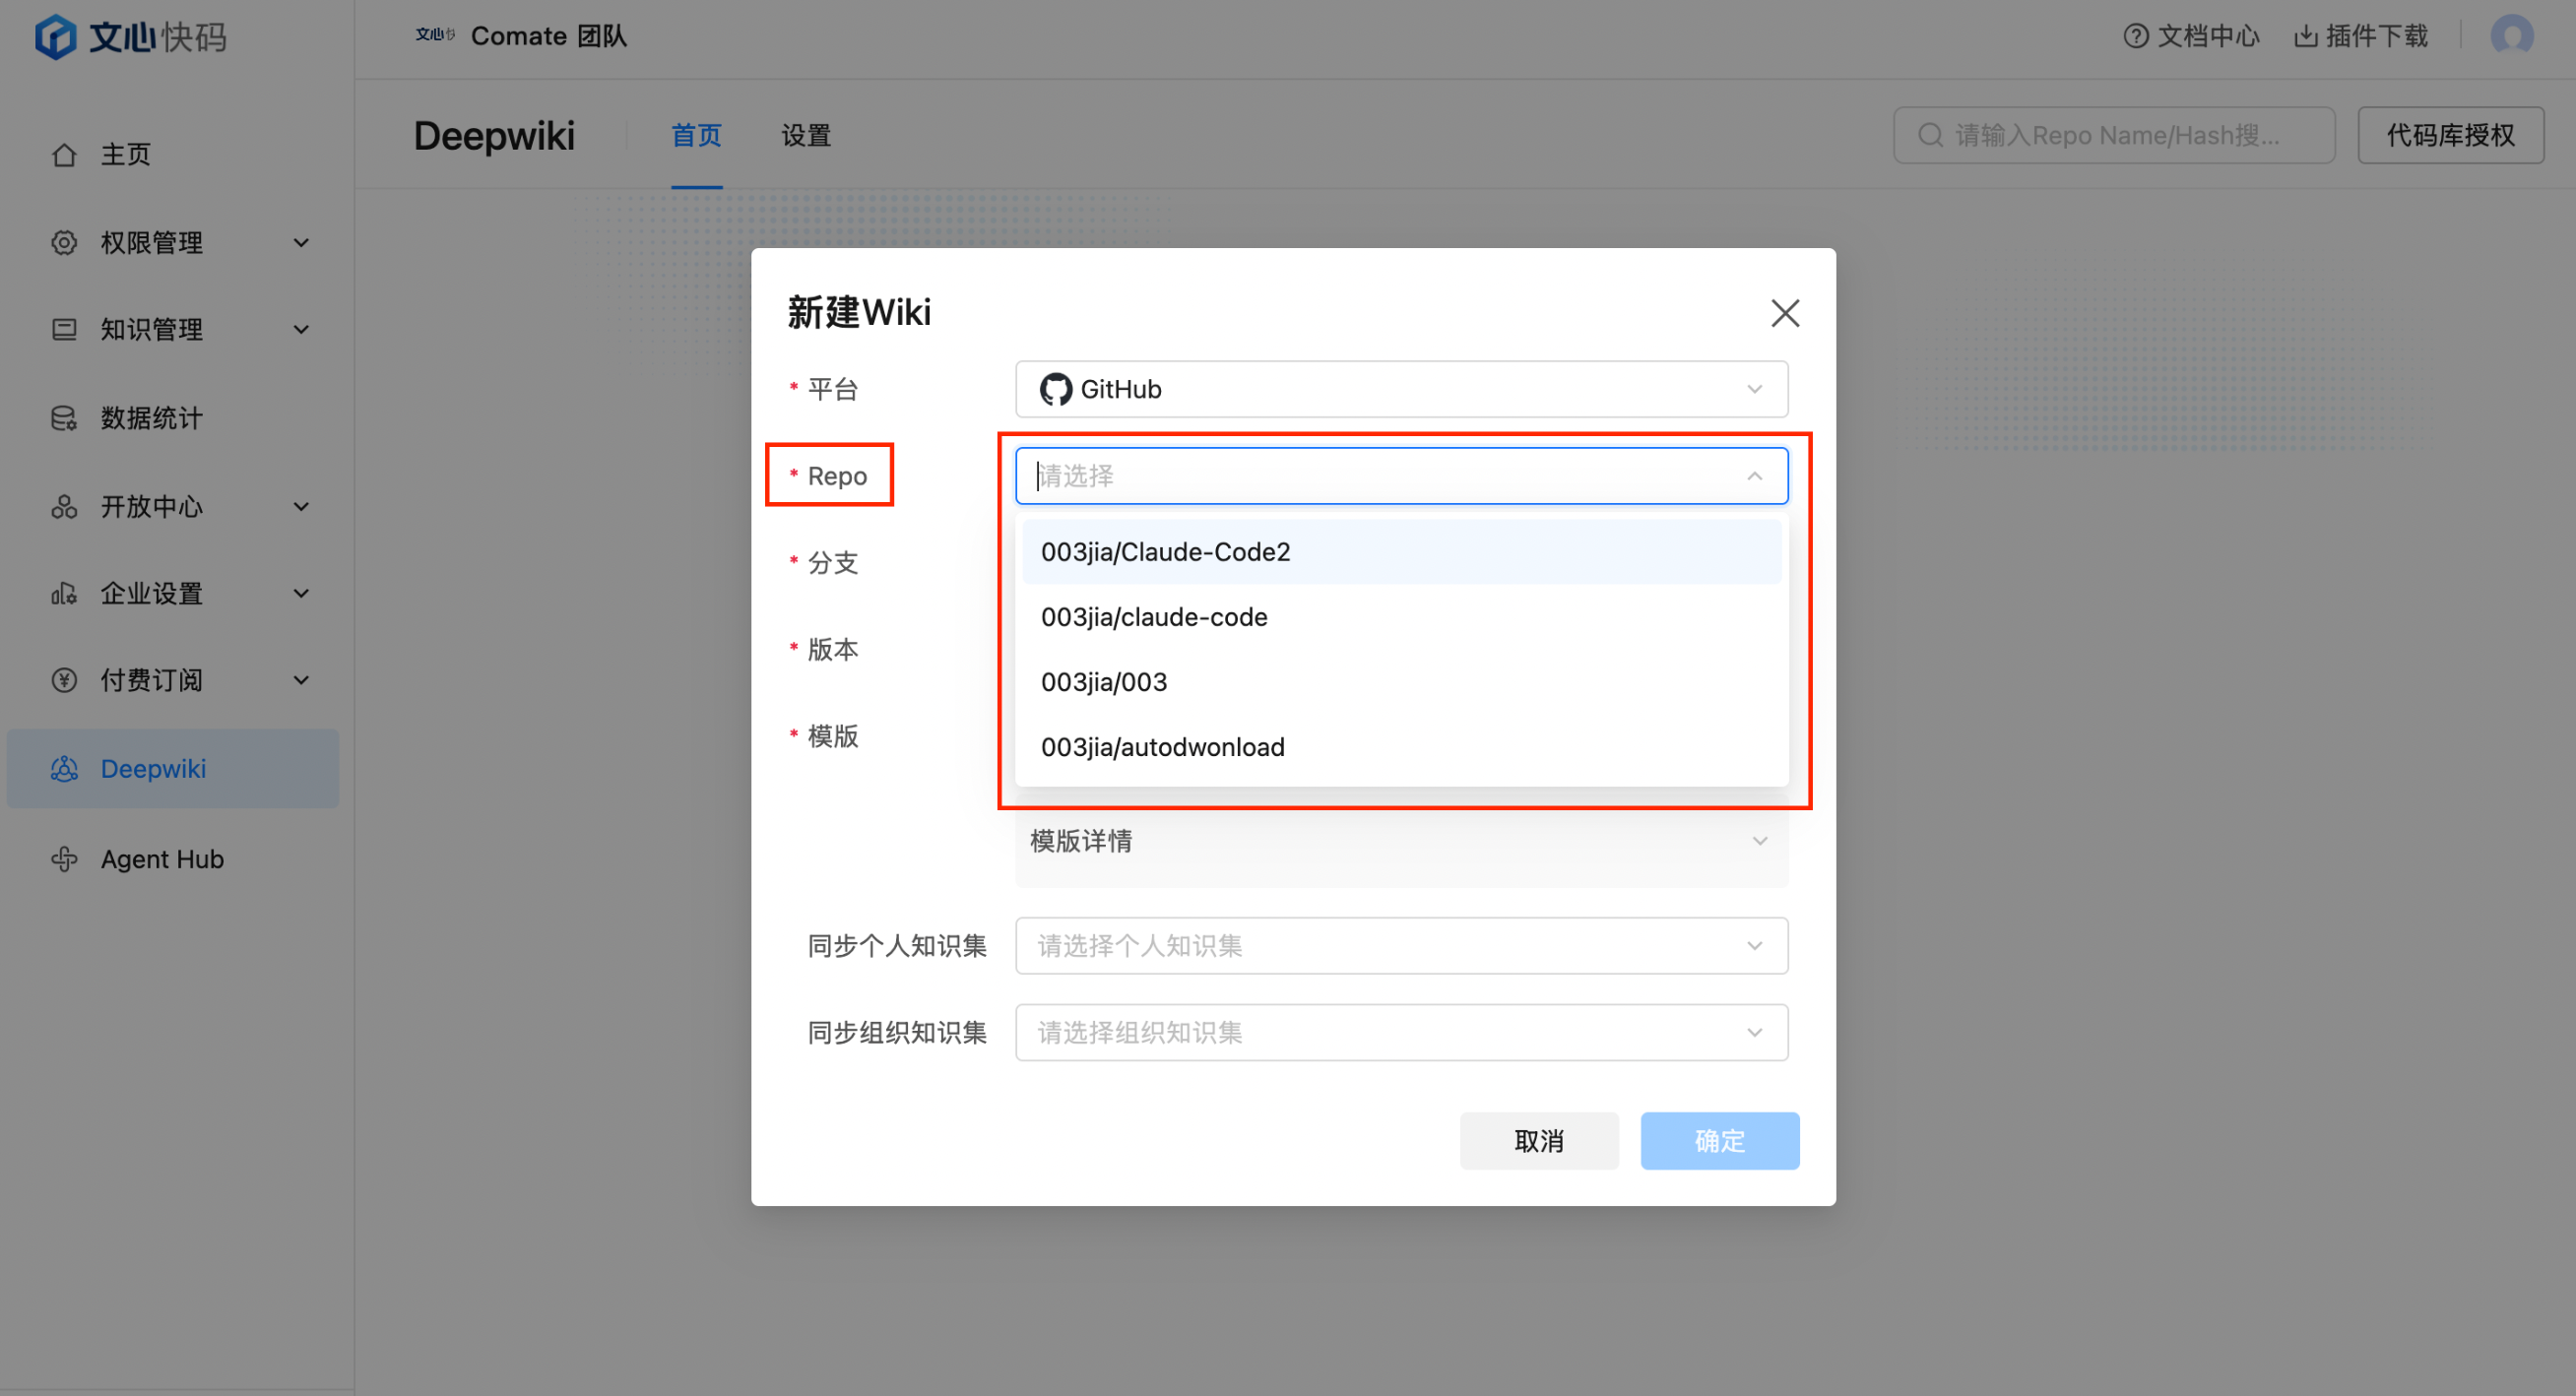Open Deepwiki in sidebar
Screen dimensions: 2576x1396
173,769
